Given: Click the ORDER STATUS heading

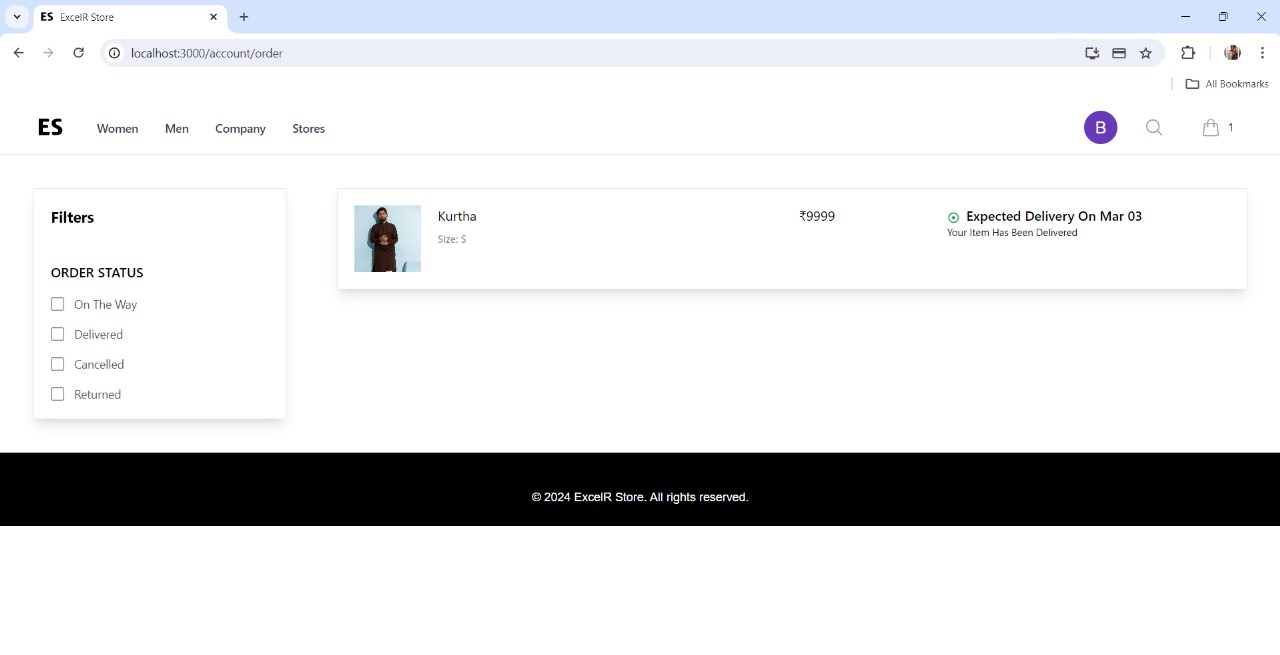Looking at the screenshot, I should point(97,272).
